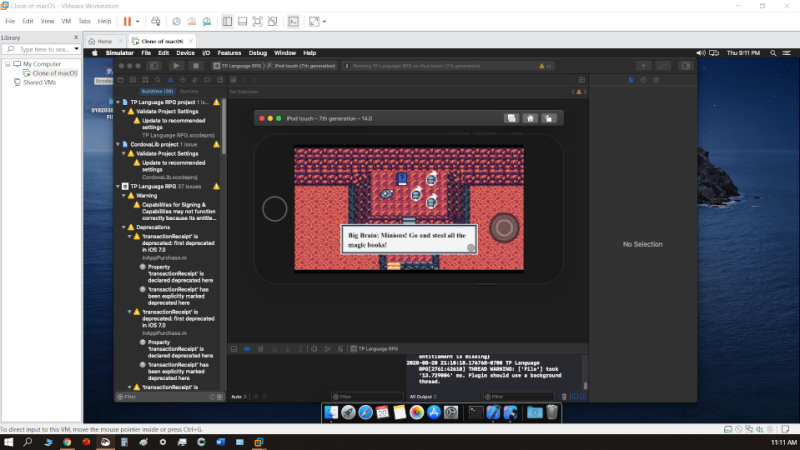This screenshot has height=450, width=800.
Task: Open Xcode breakpoint navigator icon
Action: point(207,80)
